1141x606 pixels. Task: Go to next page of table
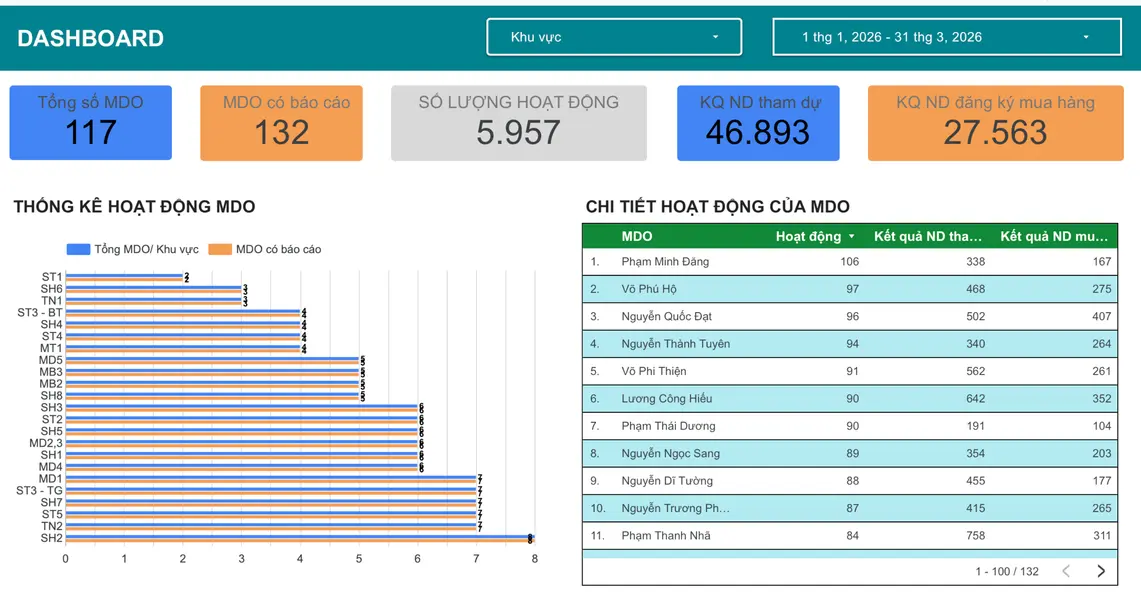(x=1101, y=571)
